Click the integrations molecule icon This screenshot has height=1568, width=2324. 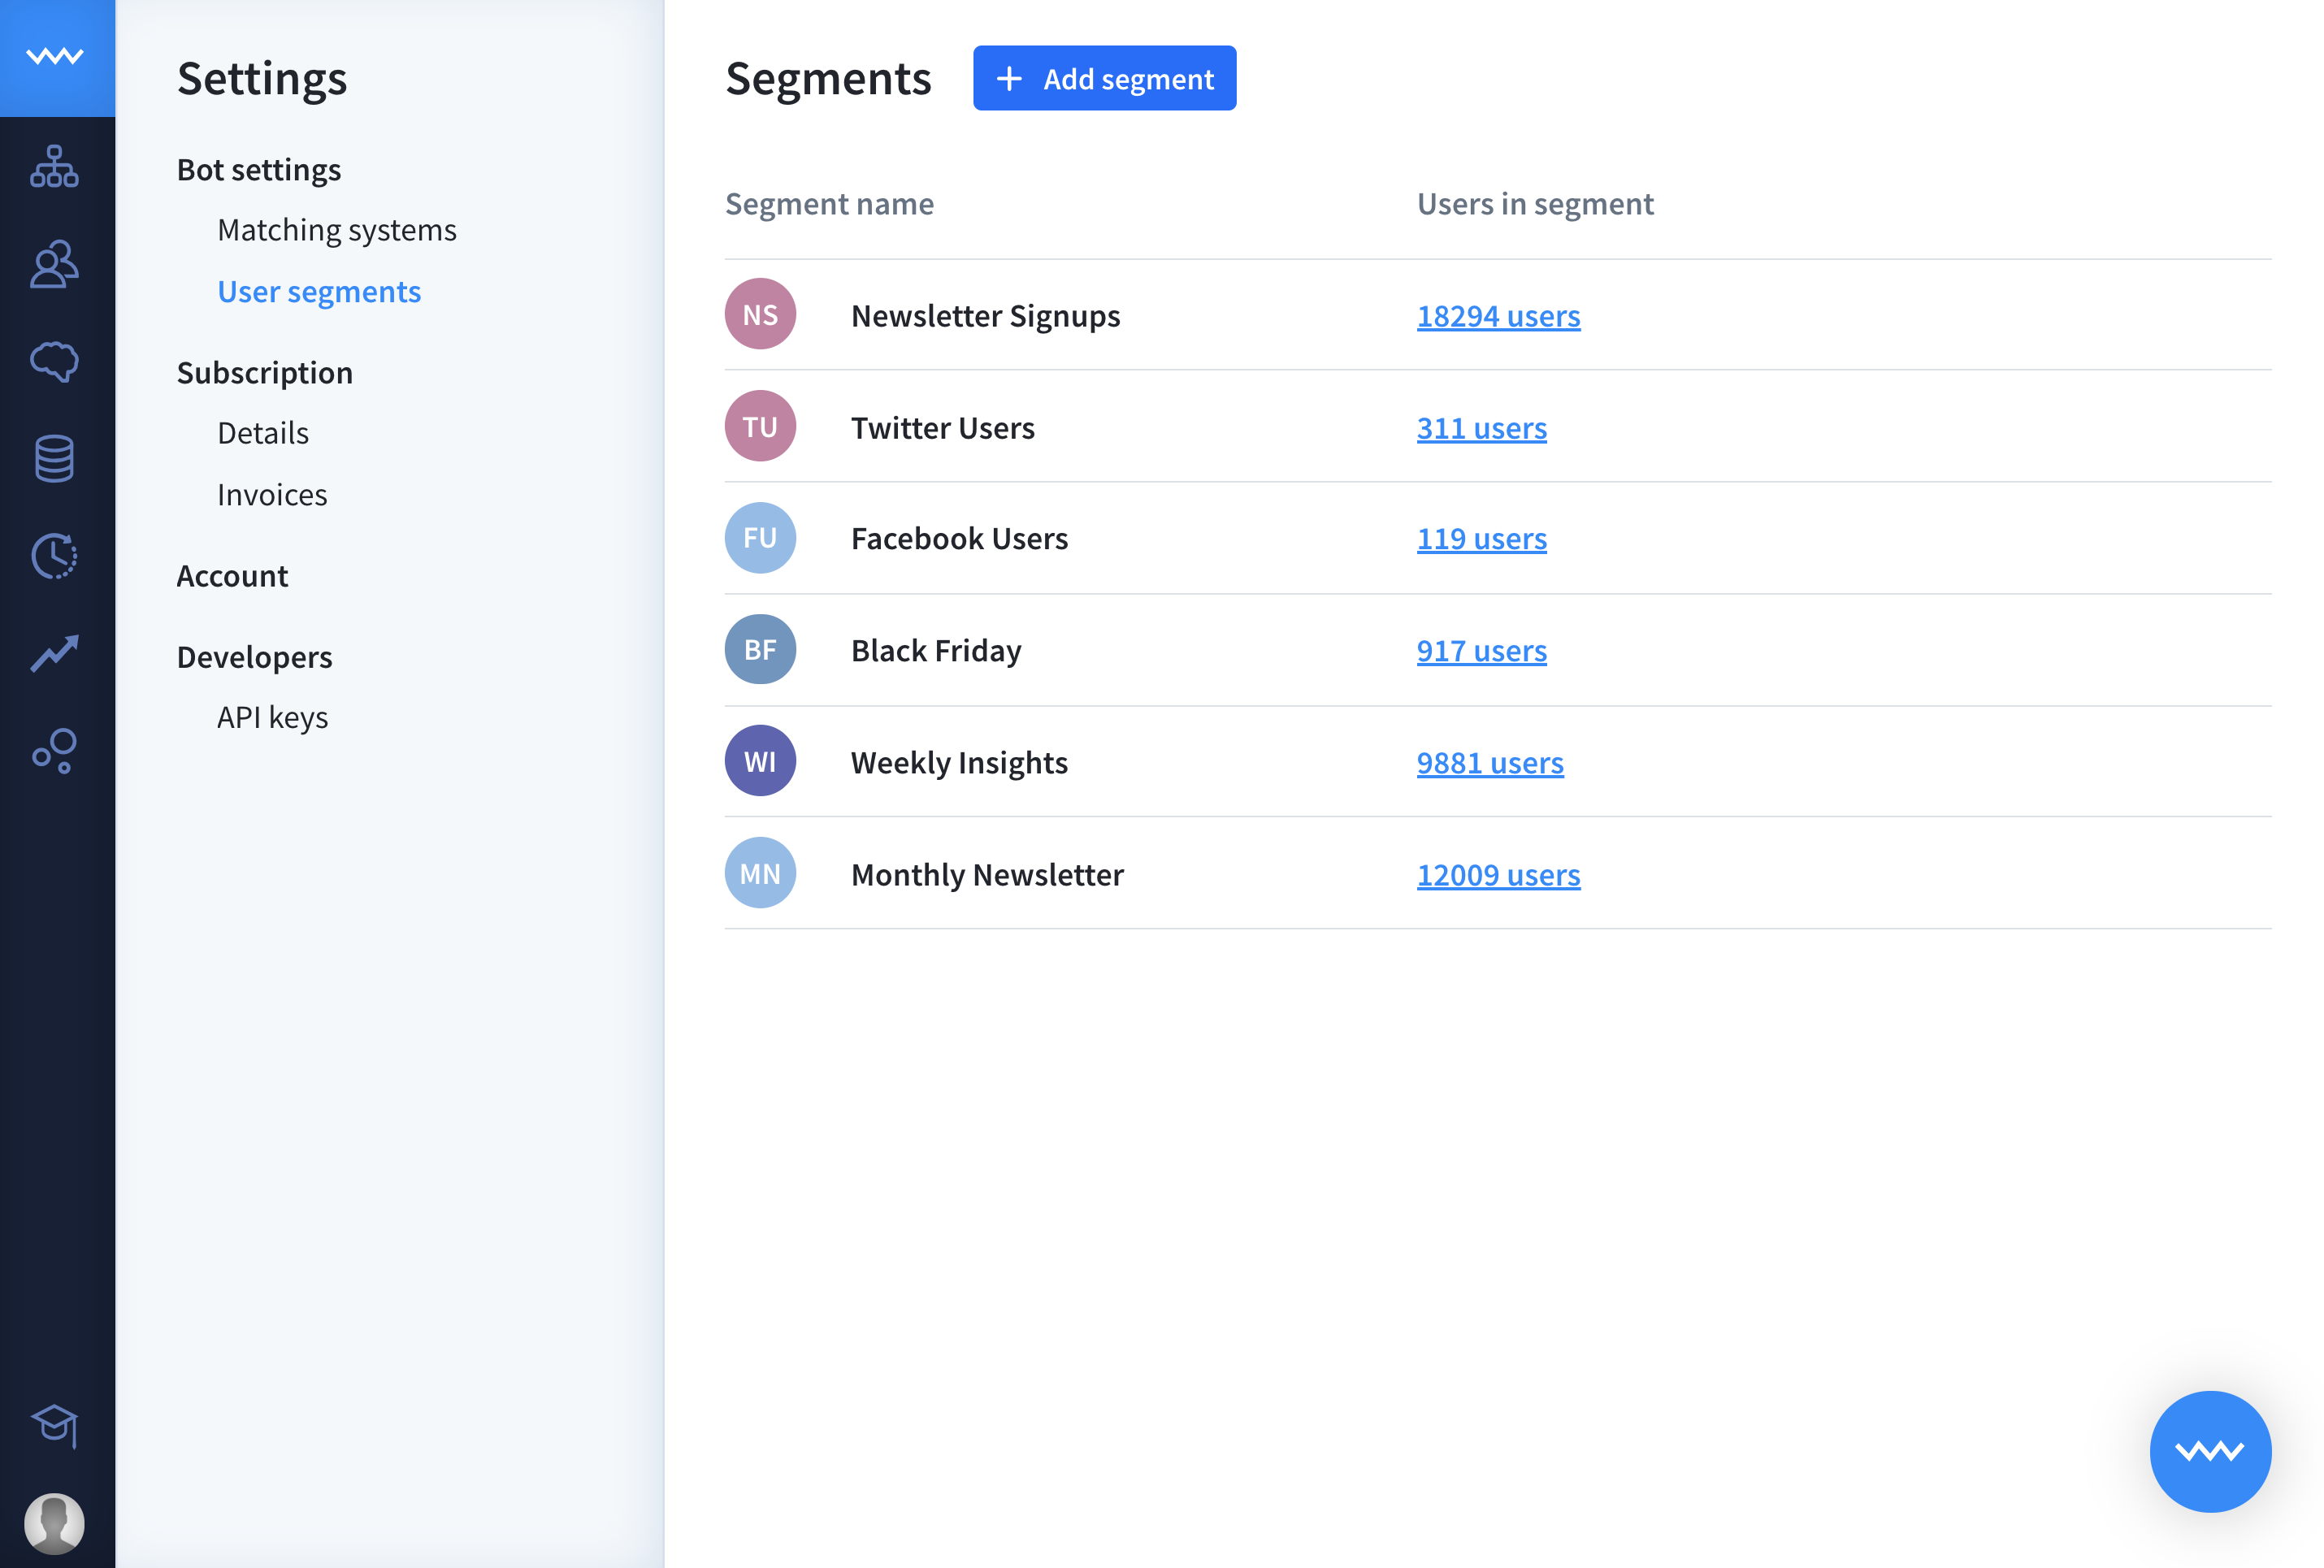pos(56,750)
